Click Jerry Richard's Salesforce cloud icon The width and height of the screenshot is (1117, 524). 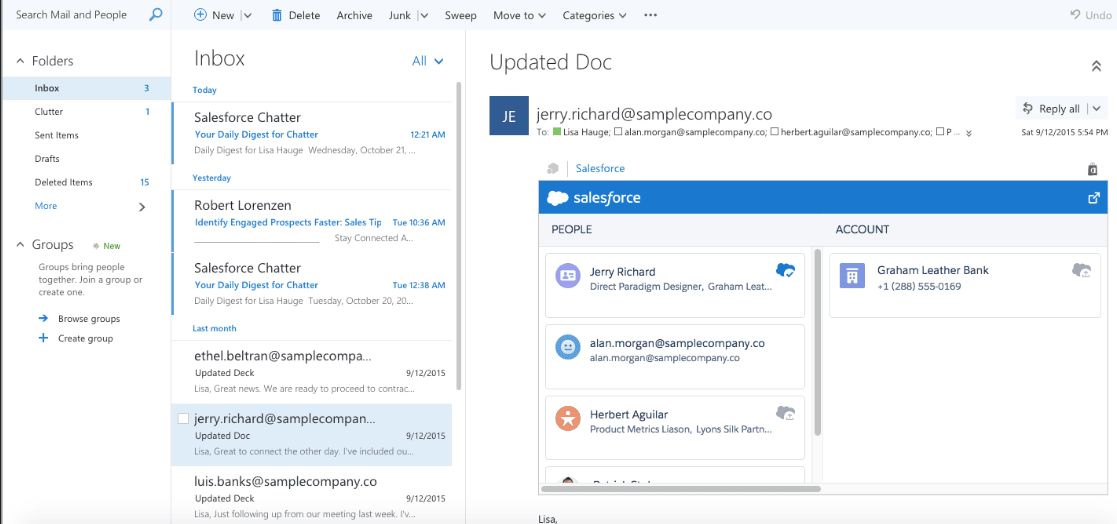click(785, 270)
